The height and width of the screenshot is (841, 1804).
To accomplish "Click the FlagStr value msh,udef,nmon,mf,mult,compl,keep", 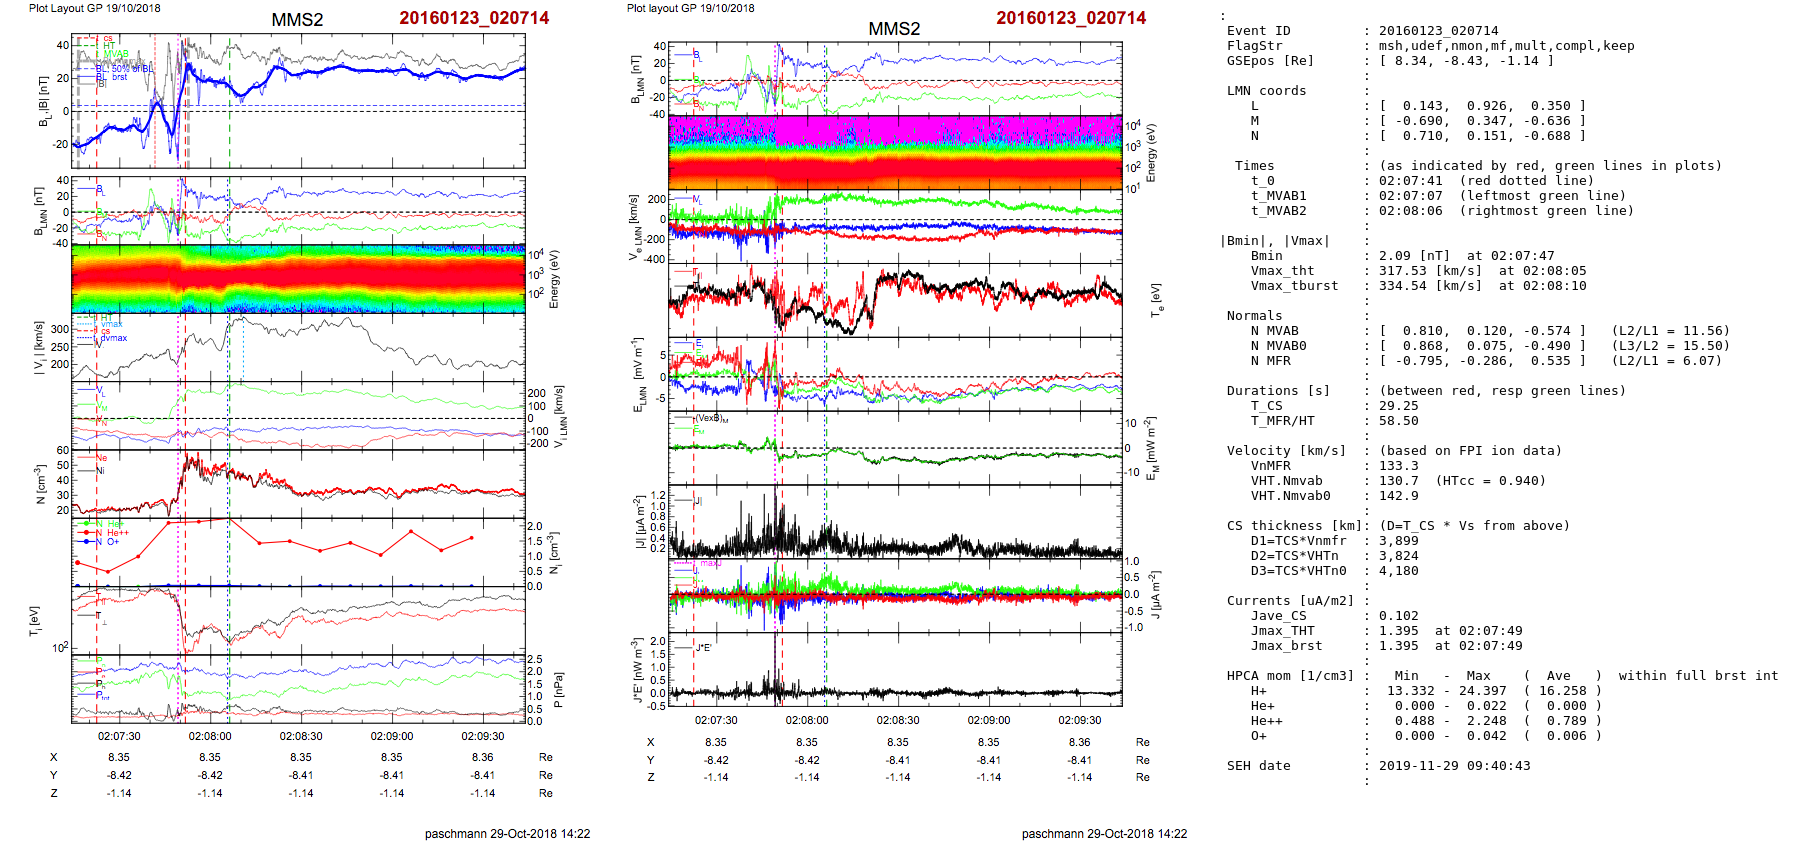I will pyautogui.click(x=1506, y=46).
